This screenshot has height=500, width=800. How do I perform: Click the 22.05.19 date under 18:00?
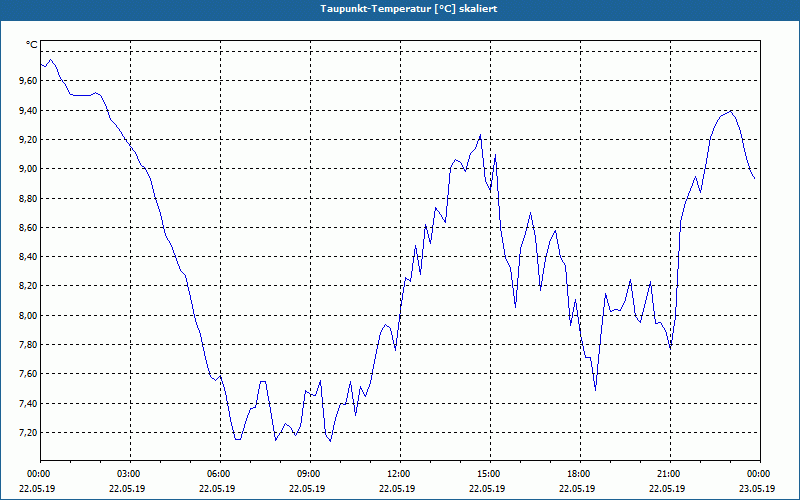click(x=577, y=488)
